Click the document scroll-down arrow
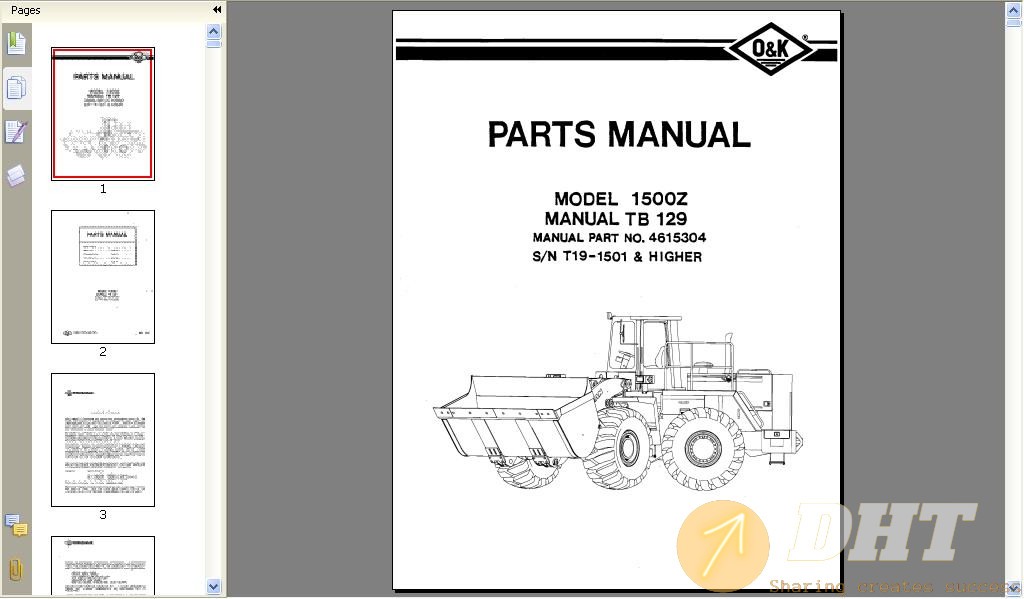This screenshot has width=1024, height=599. pos(1014,589)
